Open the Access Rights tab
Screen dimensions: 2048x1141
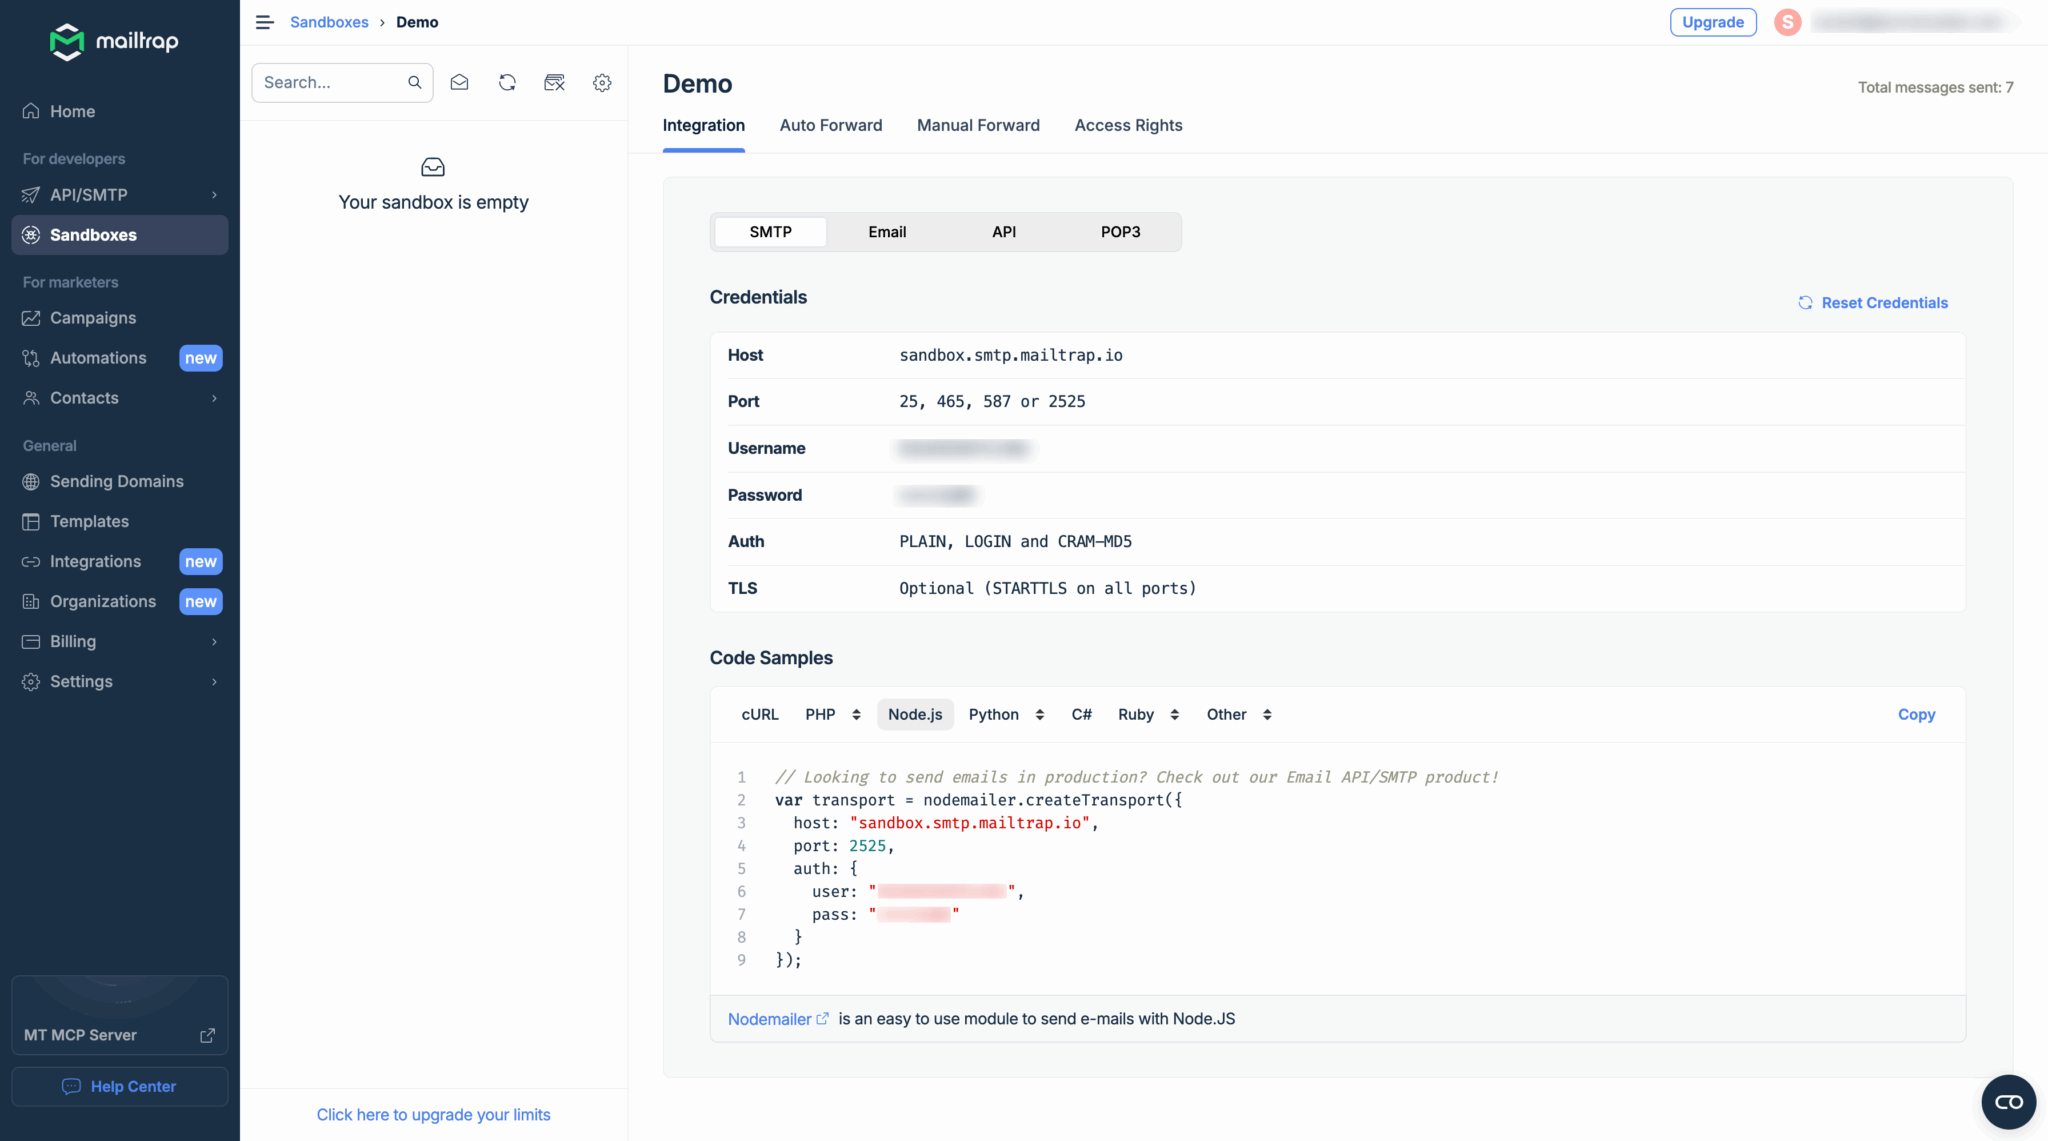[x=1128, y=125]
